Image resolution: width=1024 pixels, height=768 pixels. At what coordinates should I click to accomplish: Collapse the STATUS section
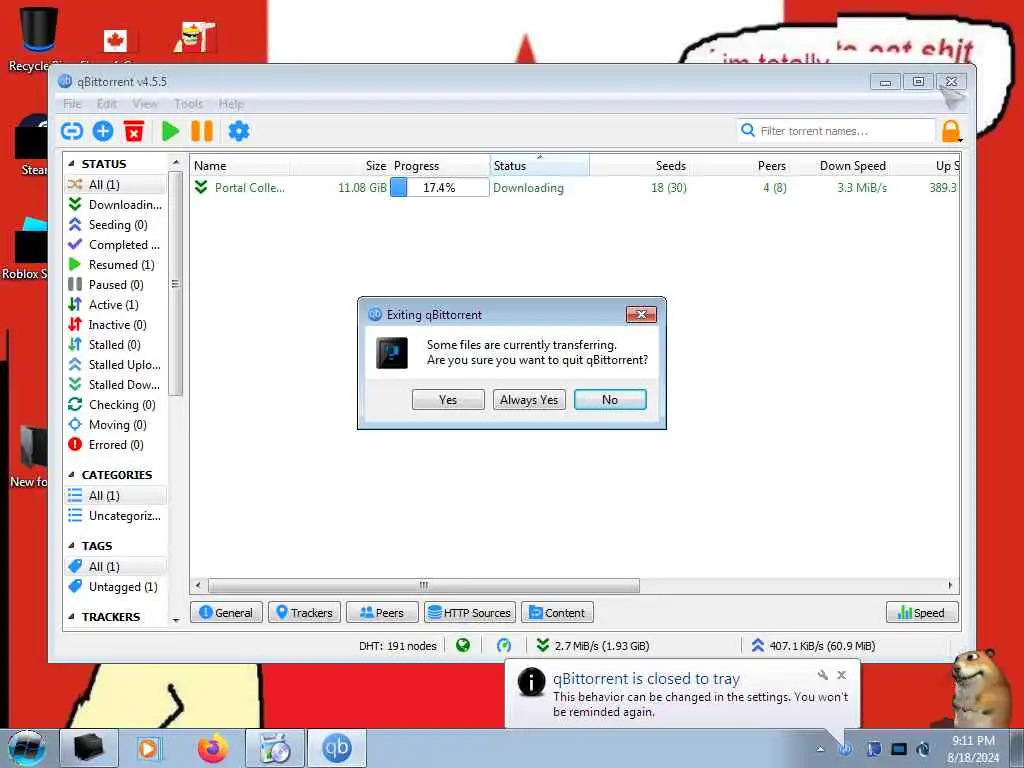[x=71, y=164]
